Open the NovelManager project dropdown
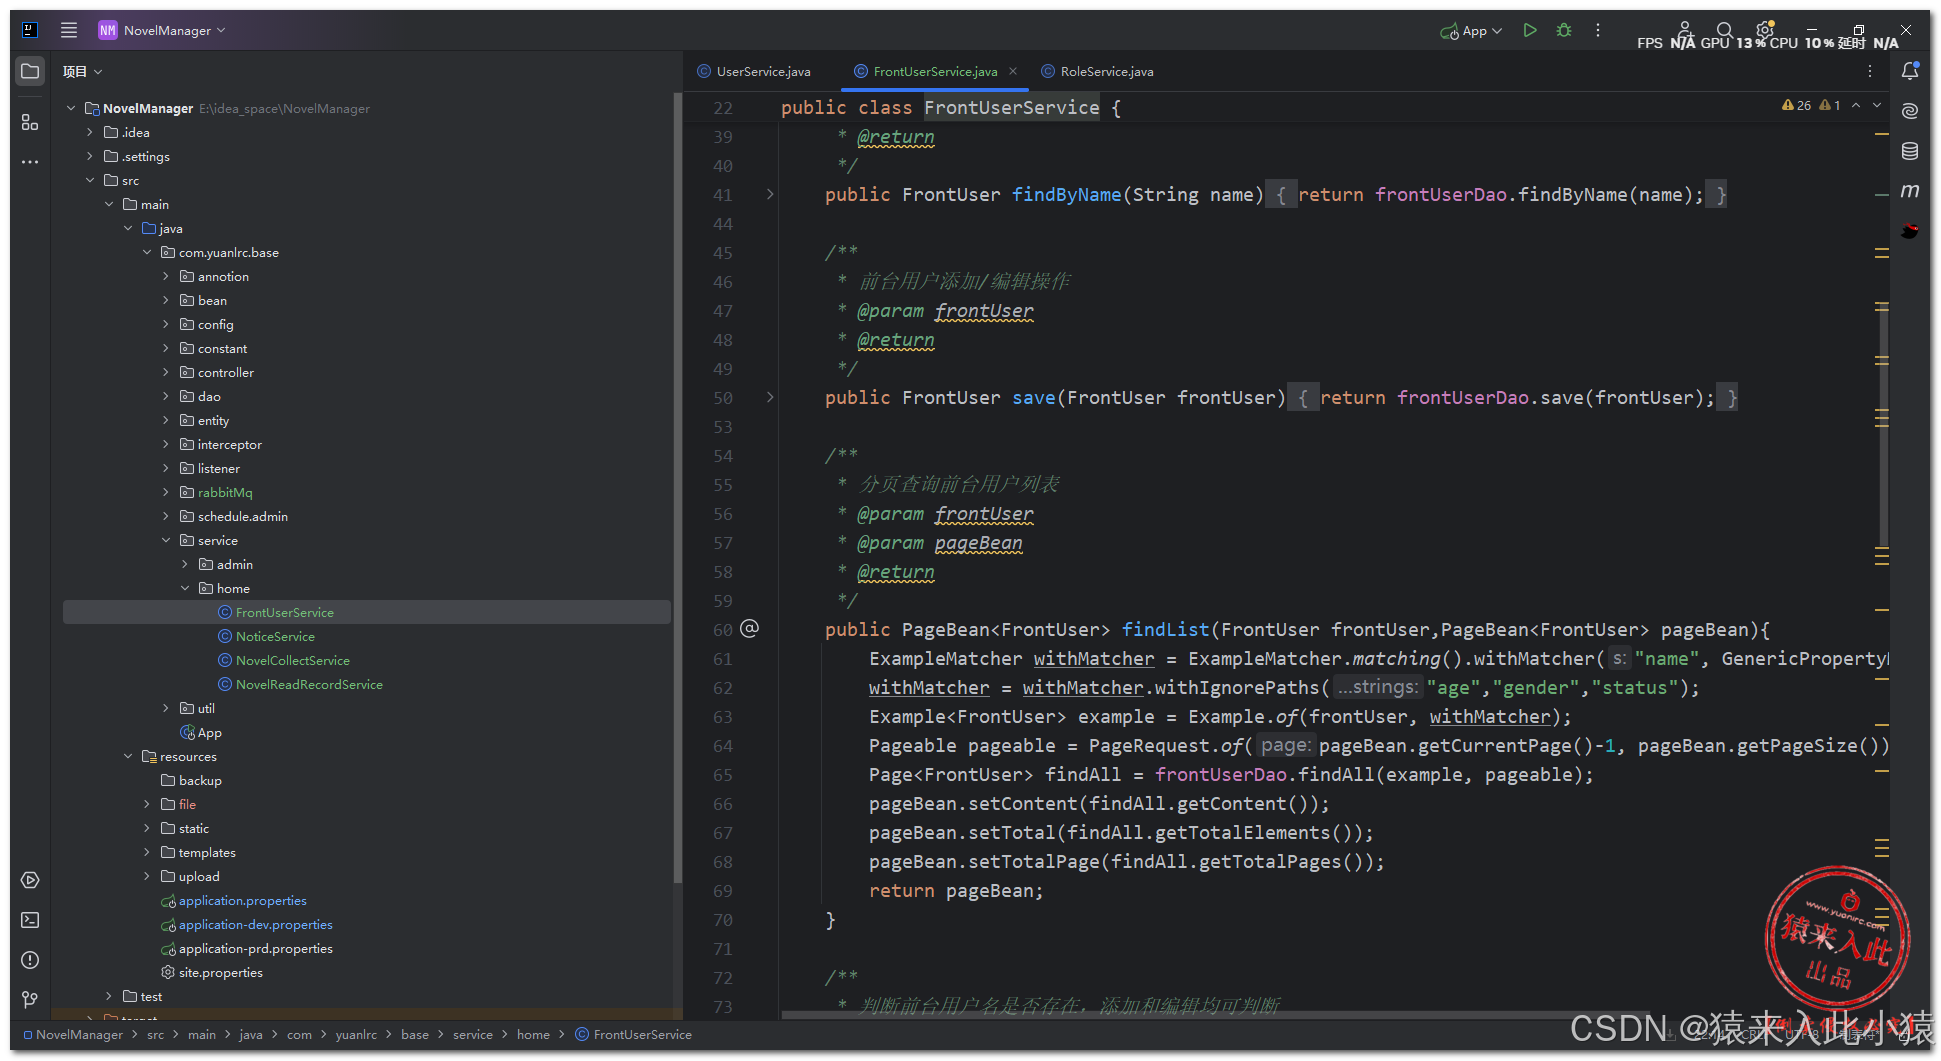1941x1061 pixels. pyautogui.click(x=162, y=30)
